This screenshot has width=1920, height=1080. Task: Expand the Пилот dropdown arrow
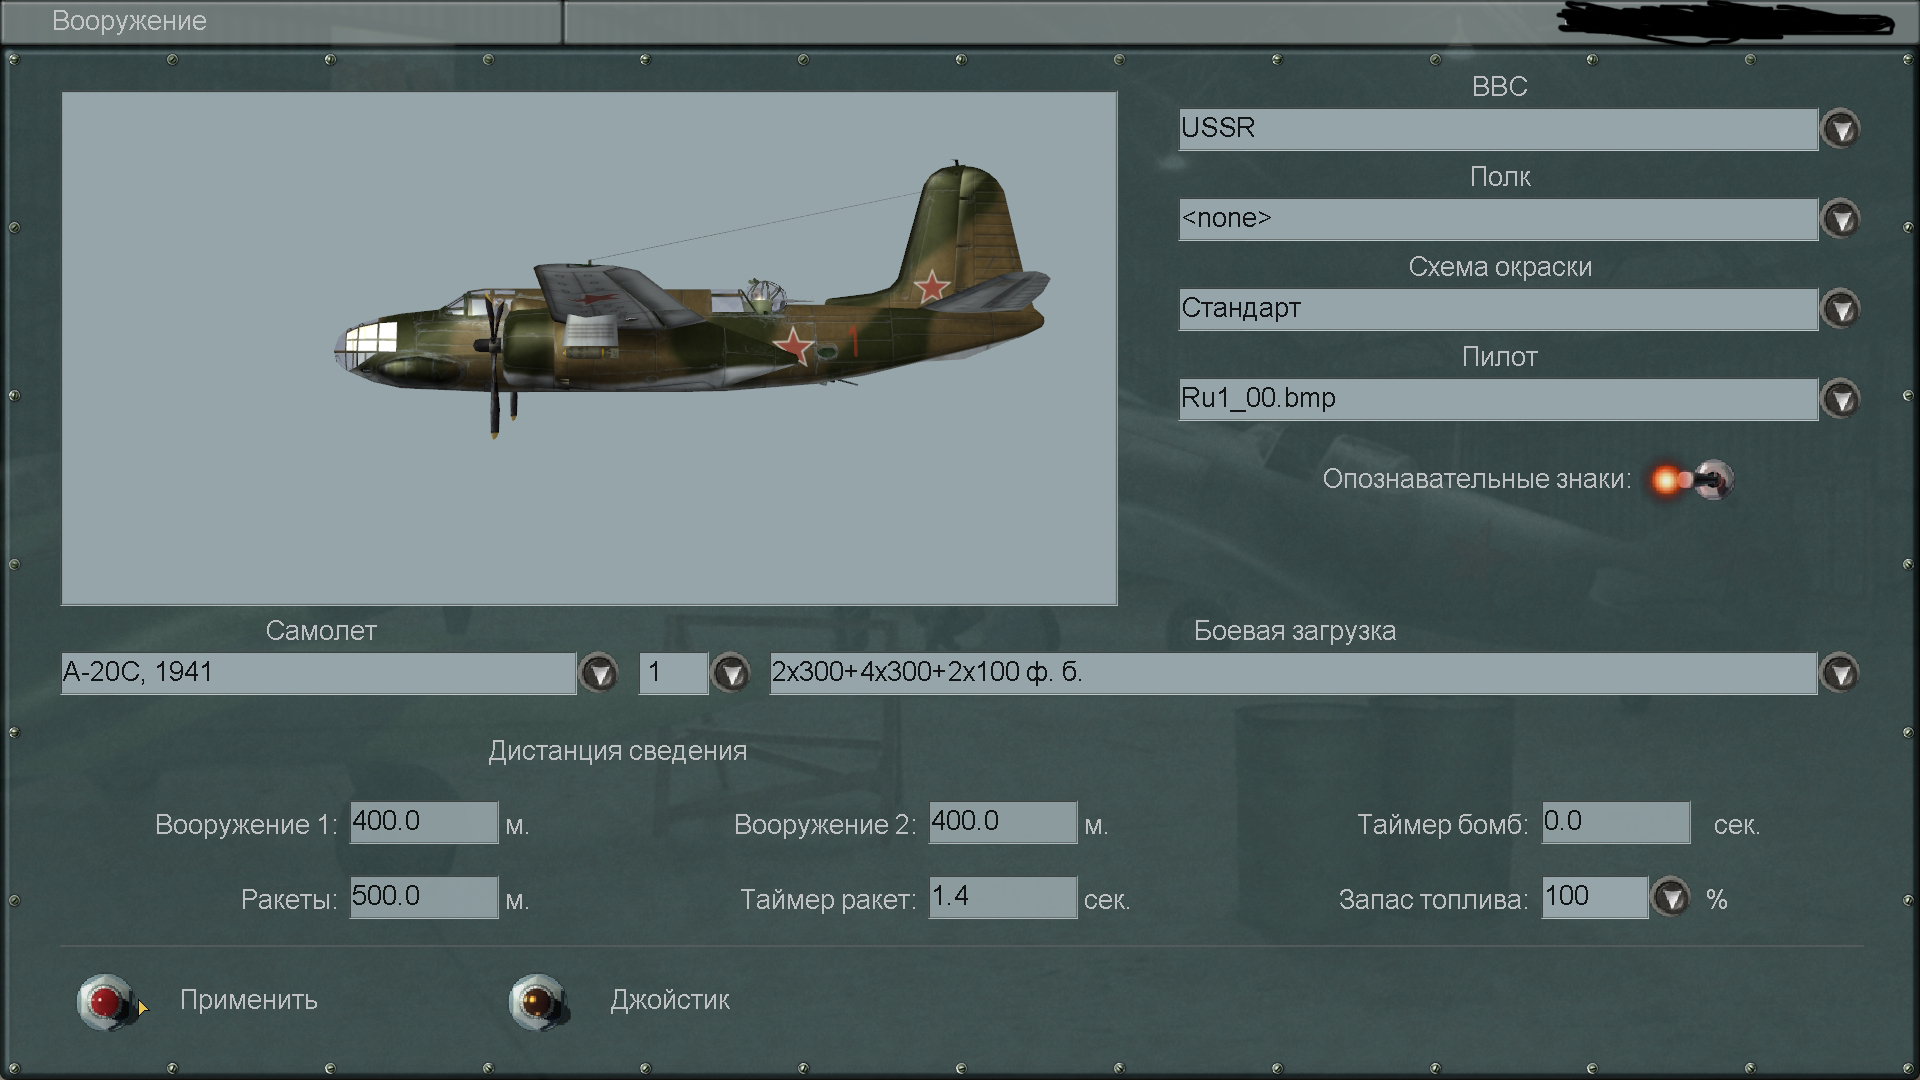tap(1840, 399)
